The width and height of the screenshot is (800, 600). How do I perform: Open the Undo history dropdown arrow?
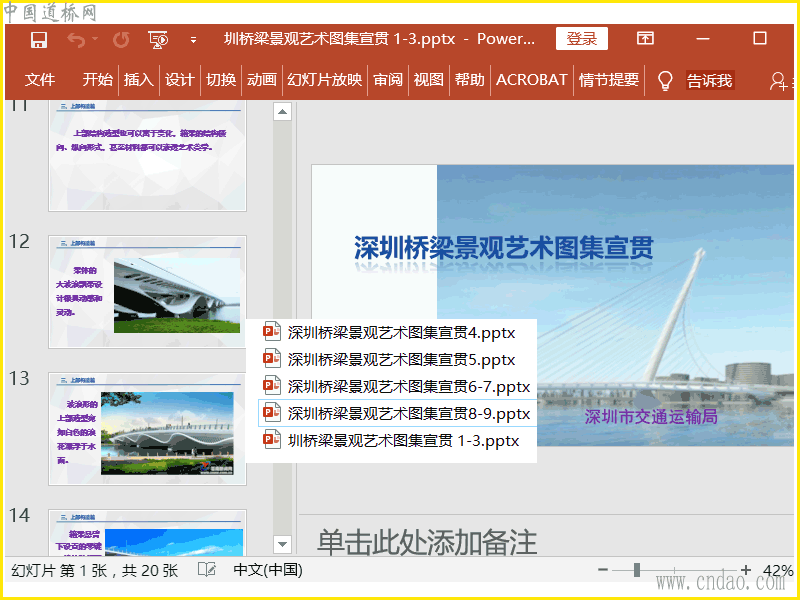tap(95, 40)
